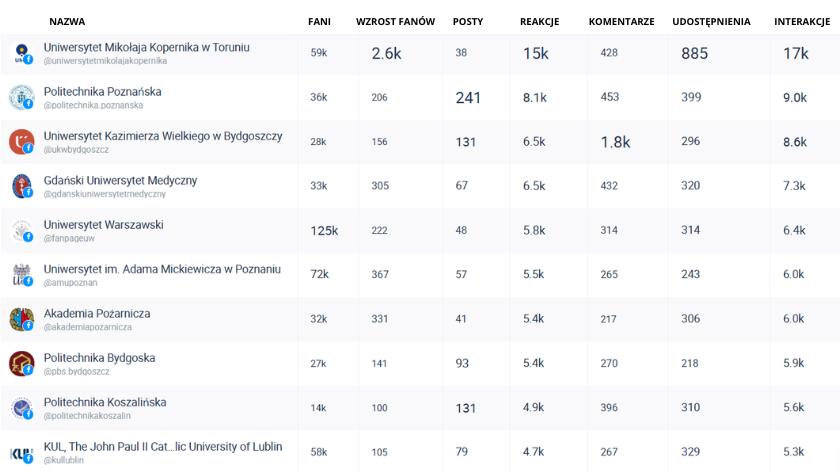Image resolution: width=840 pixels, height=472 pixels.
Task: Click Politechnika Bydgoska logo icon
Action: [x=21, y=364]
